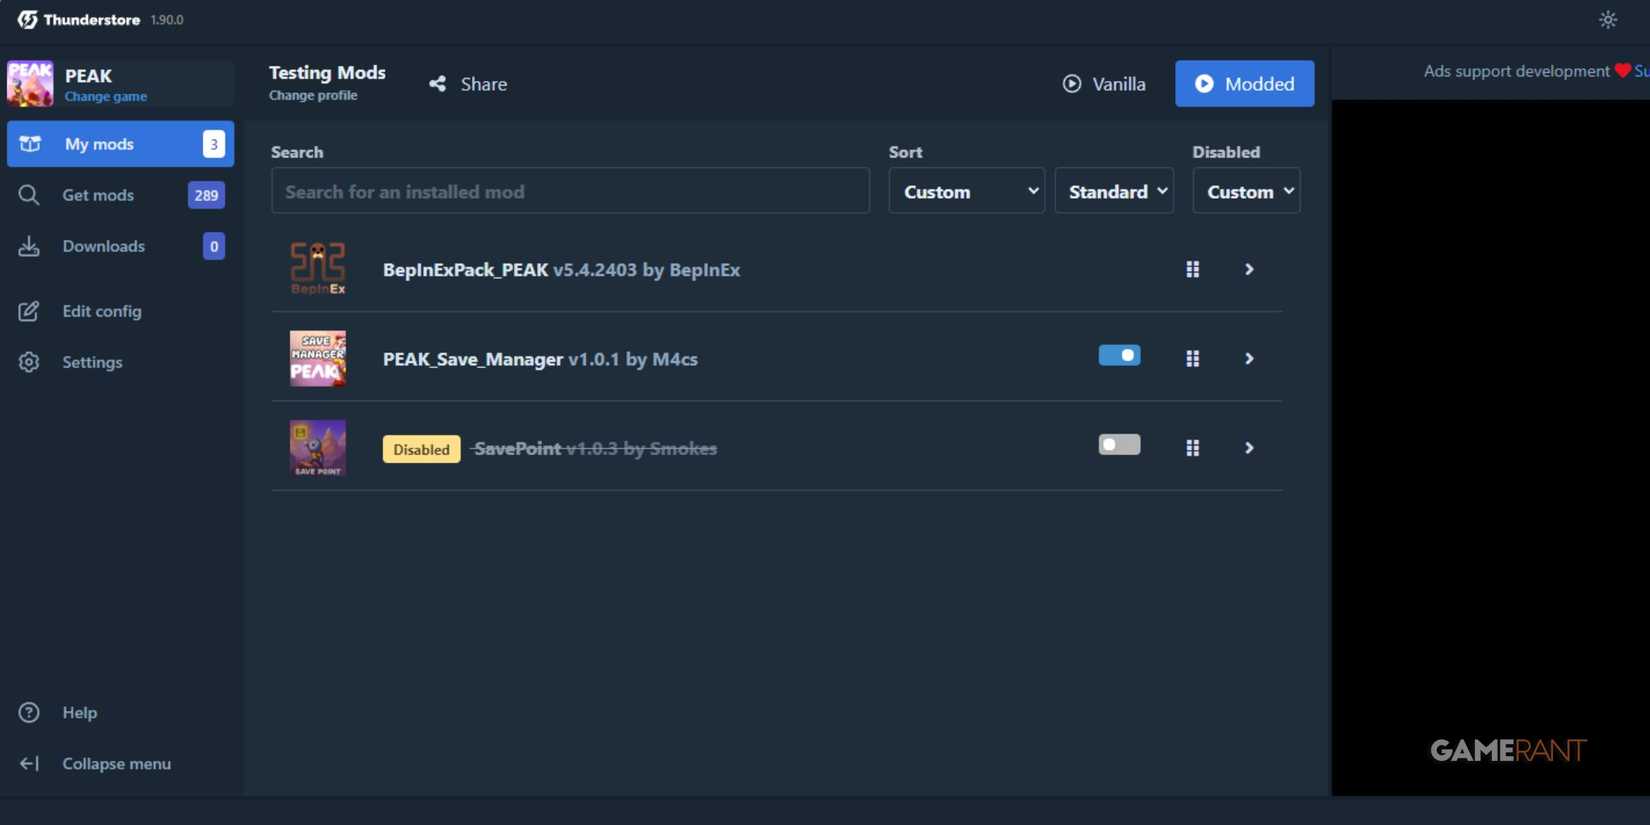Image resolution: width=1650 pixels, height=825 pixels.
Task: Click the drag handle icon for BepInExPack_PEAK
Action: click(1192, 269)
